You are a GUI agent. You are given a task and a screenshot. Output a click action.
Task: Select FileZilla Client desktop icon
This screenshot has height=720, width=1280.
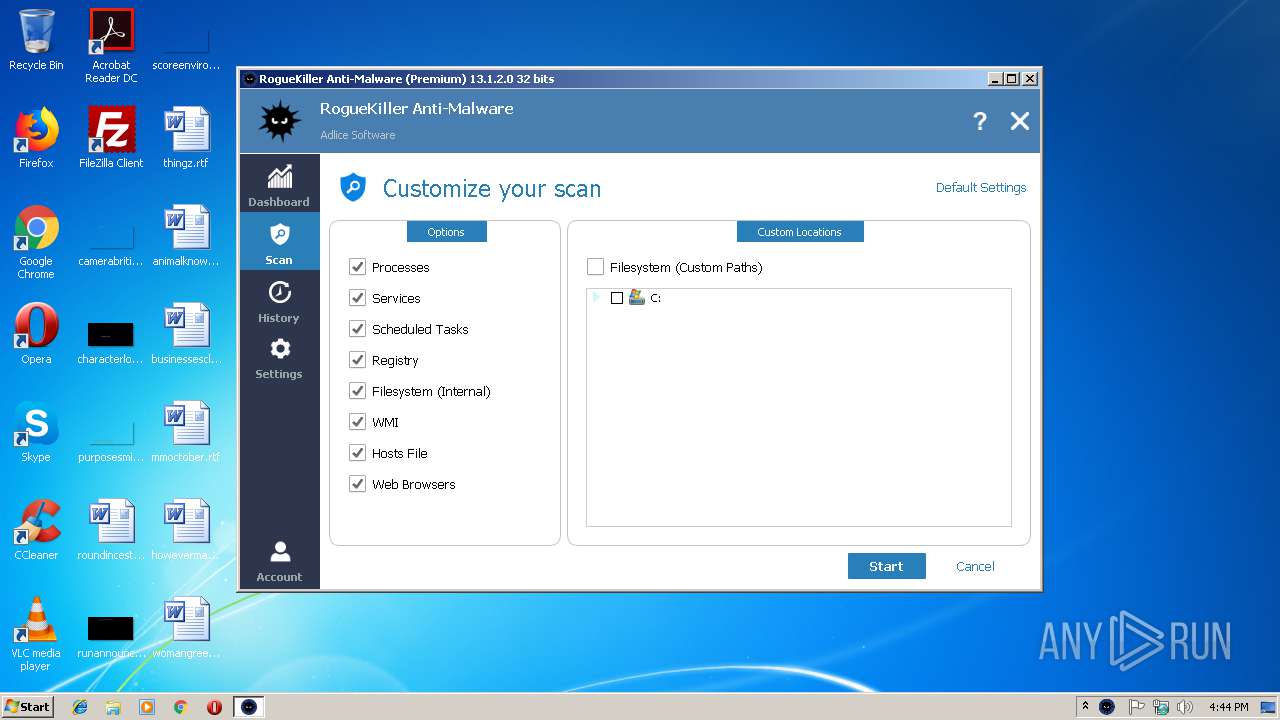111,138
